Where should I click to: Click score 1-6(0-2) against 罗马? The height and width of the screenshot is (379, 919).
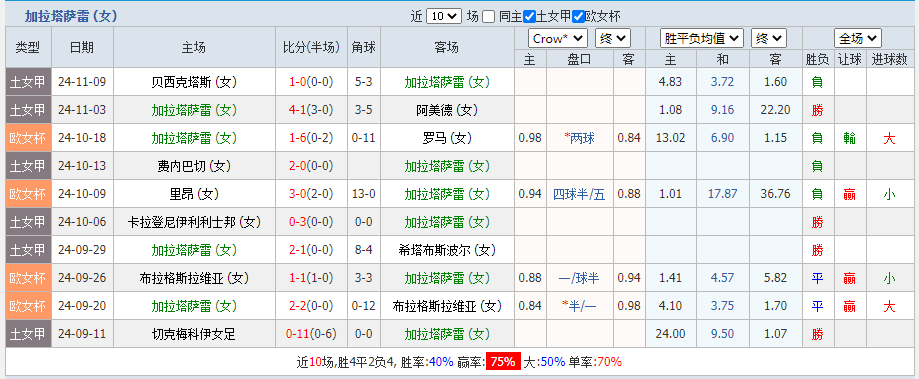[x=311, y=138]
